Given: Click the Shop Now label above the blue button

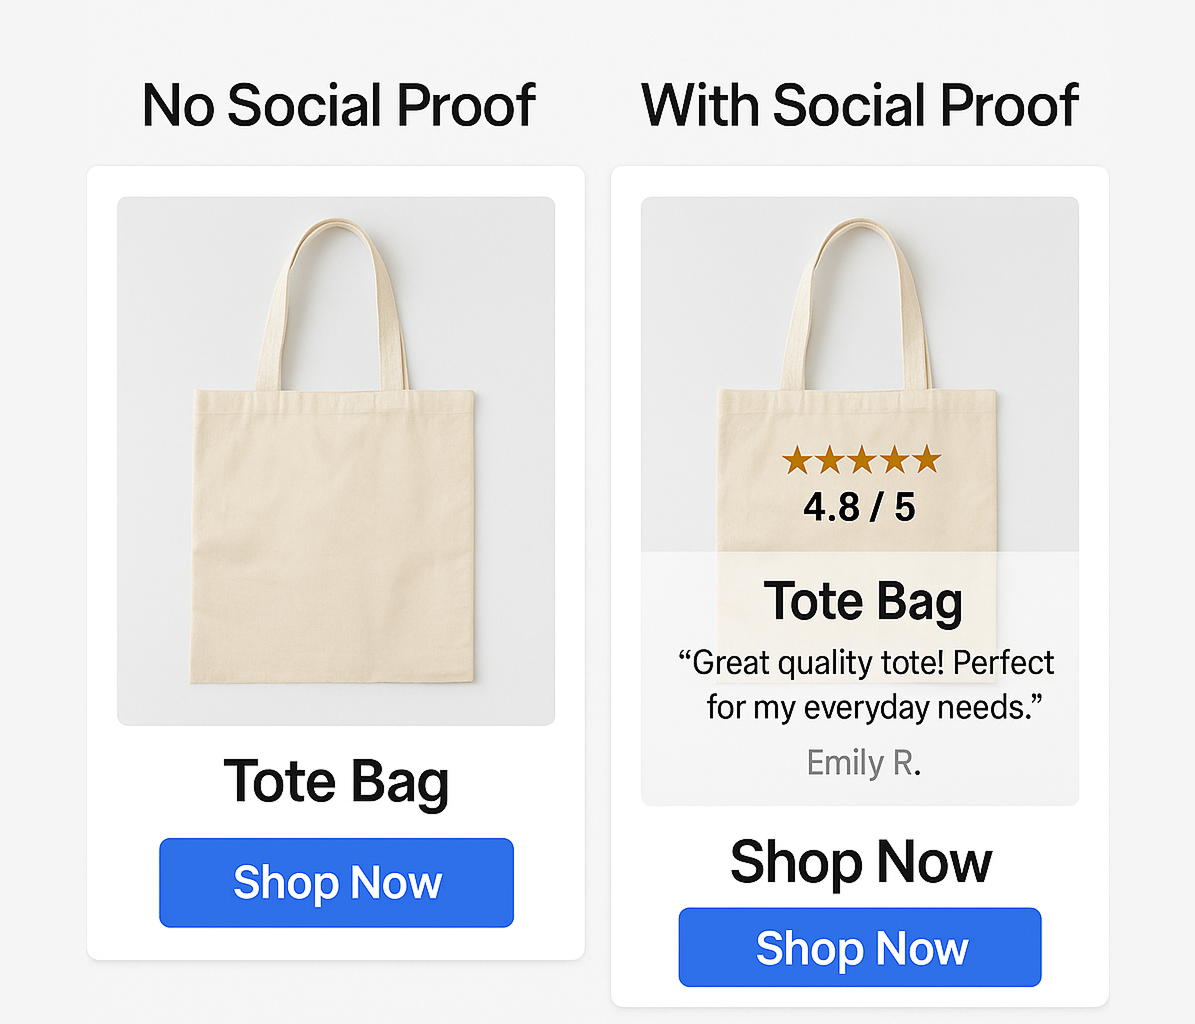Looking at the screenshot, I should [861, 861].
